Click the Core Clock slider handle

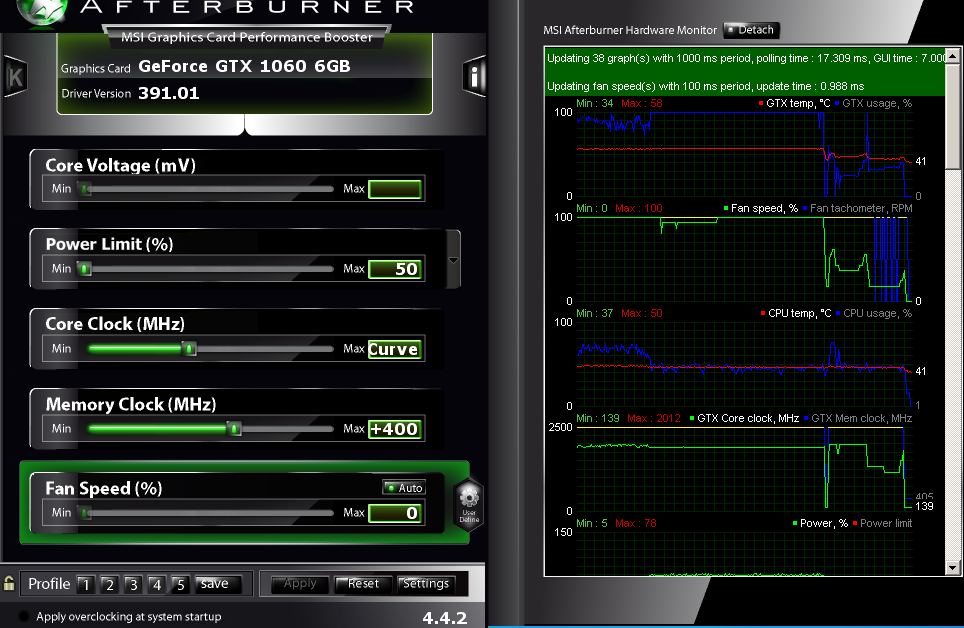[189, 349]
